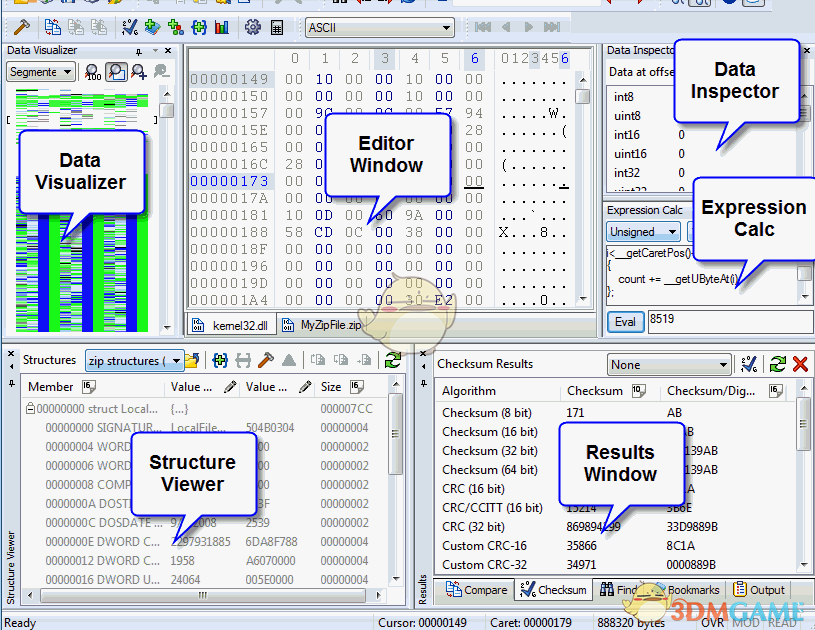Open the settings gear icon
The image size is (815, 630).
coord(253,27)
